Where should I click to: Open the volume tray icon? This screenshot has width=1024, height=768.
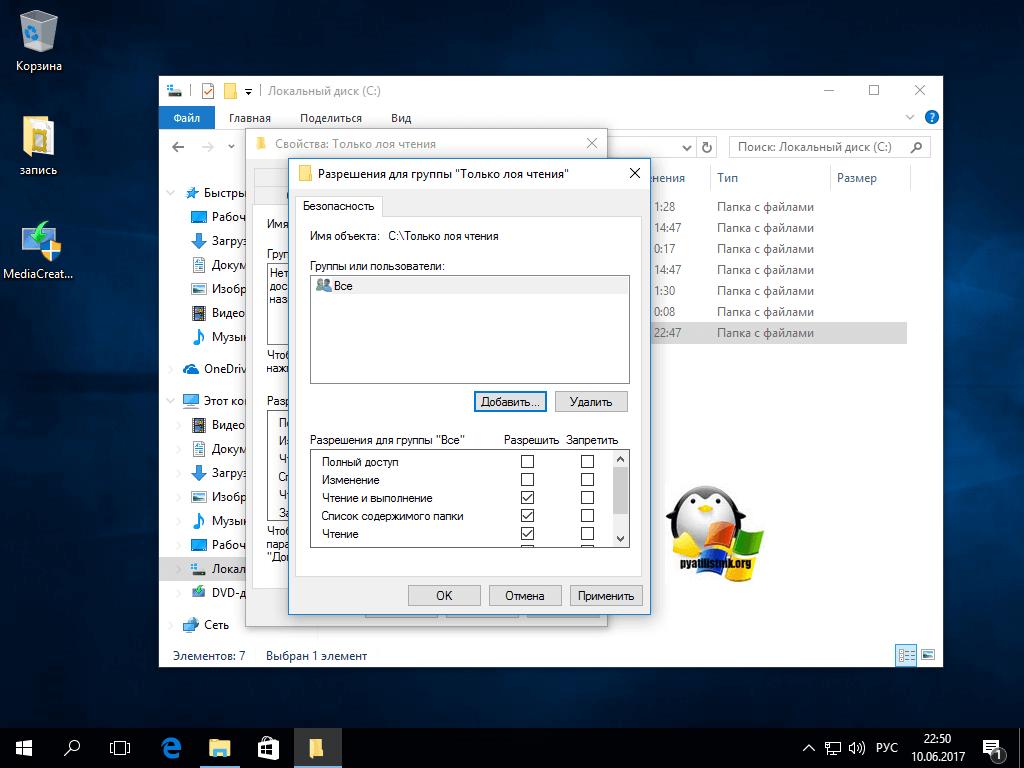[x=856, y=748]
